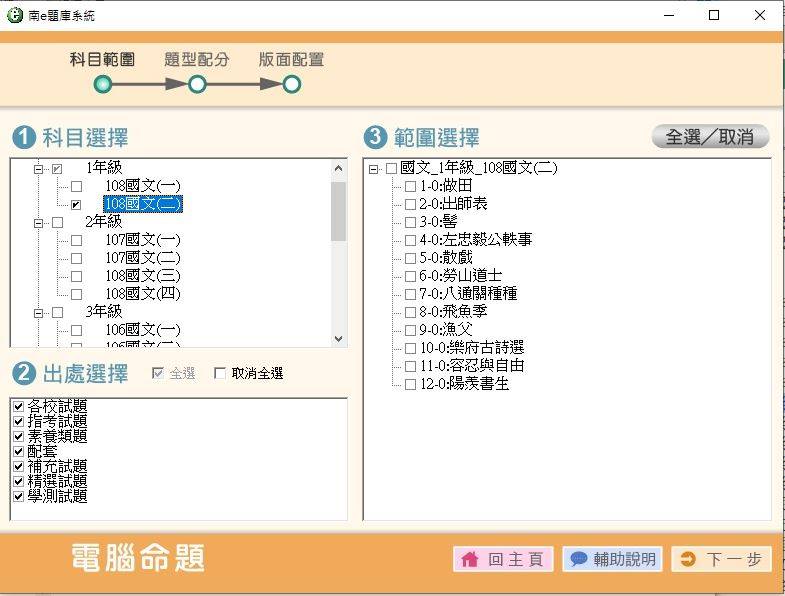
Task: Uncheck 精選試題 source
Action: coord(19,481)
